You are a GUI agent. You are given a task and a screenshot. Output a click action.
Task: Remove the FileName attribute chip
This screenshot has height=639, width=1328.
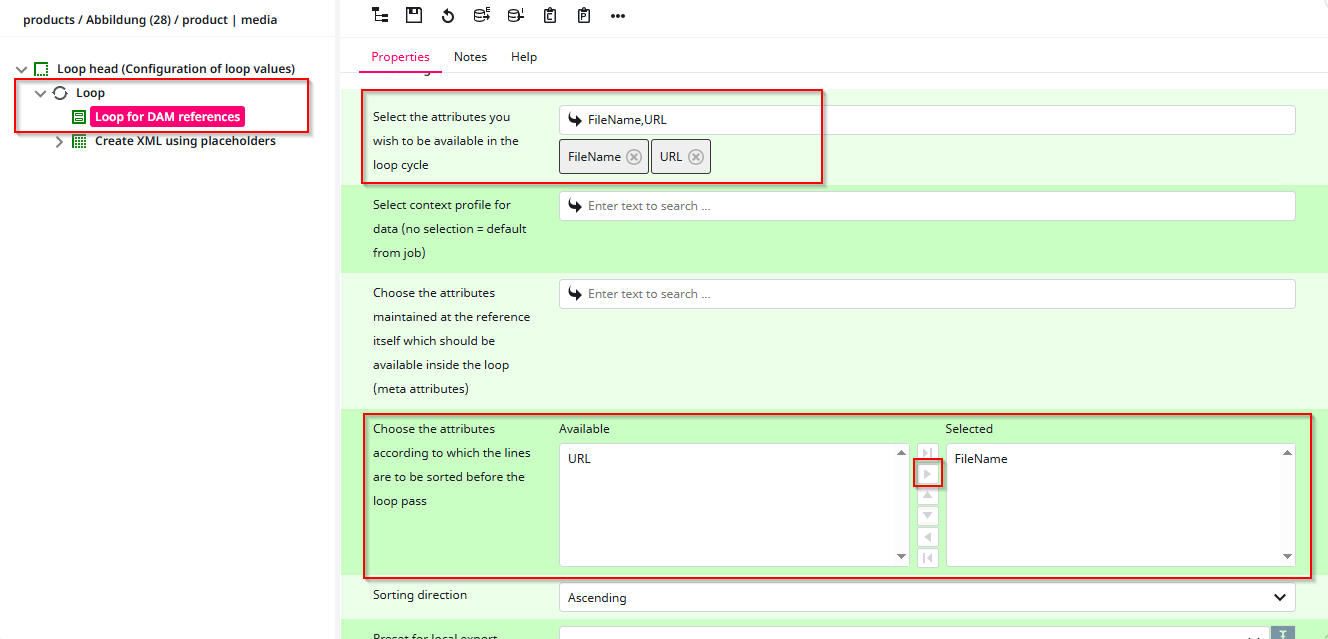tap(633, 157)
